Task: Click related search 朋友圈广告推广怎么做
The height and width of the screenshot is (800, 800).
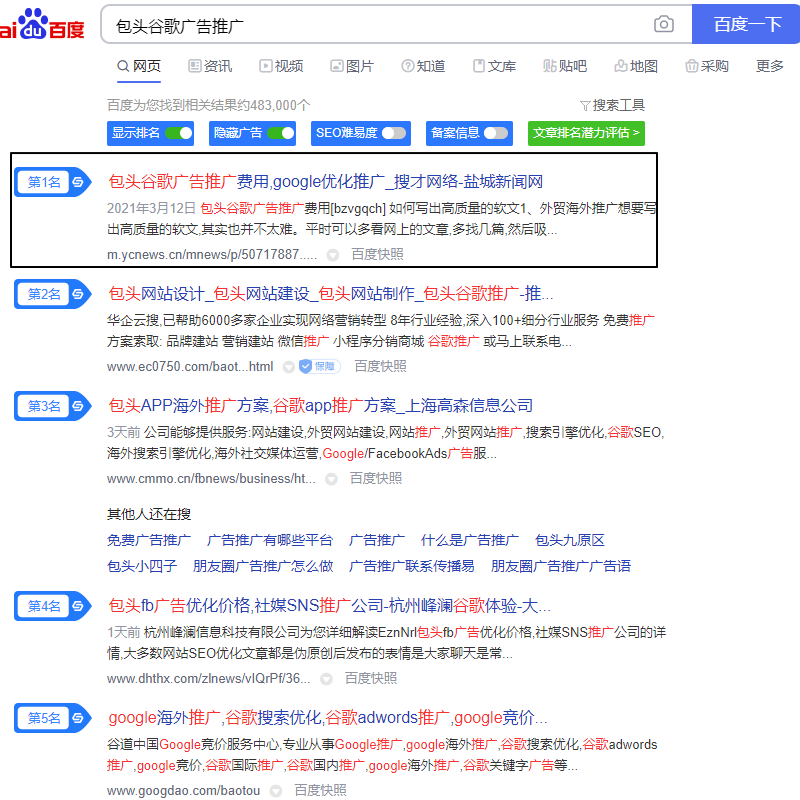Action: (263, 566)
